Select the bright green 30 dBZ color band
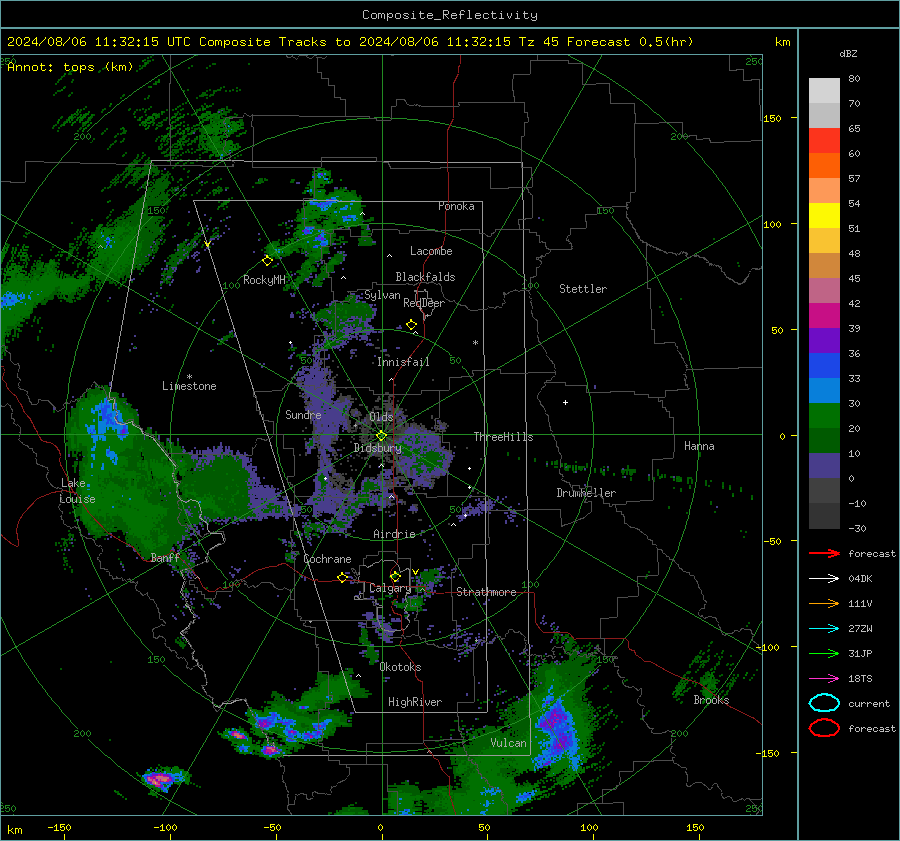900x841 pixels. point(824,415)
